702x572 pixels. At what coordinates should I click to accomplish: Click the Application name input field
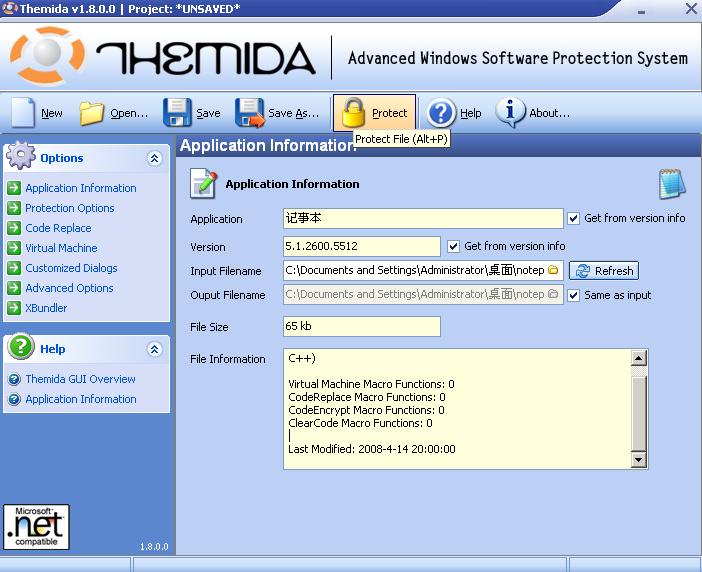point(423,218)
